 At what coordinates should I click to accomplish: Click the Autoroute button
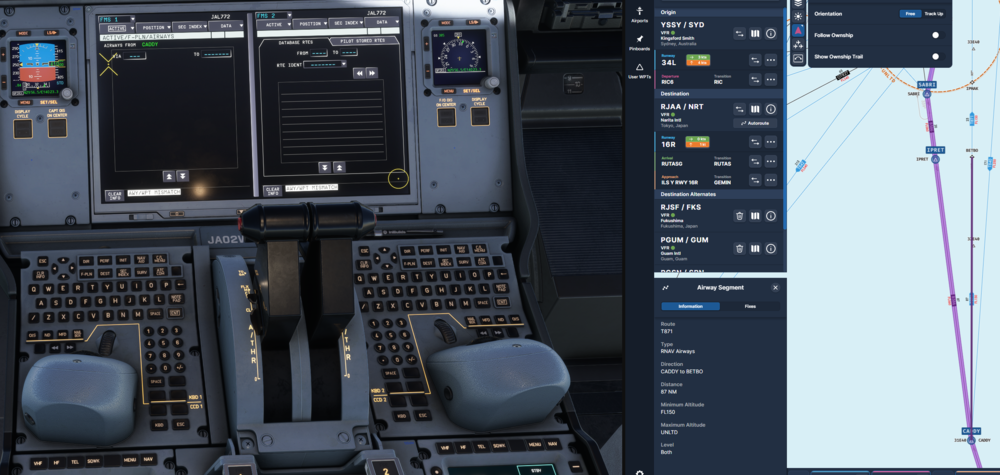pyautogui.click(x=755, y=123)
